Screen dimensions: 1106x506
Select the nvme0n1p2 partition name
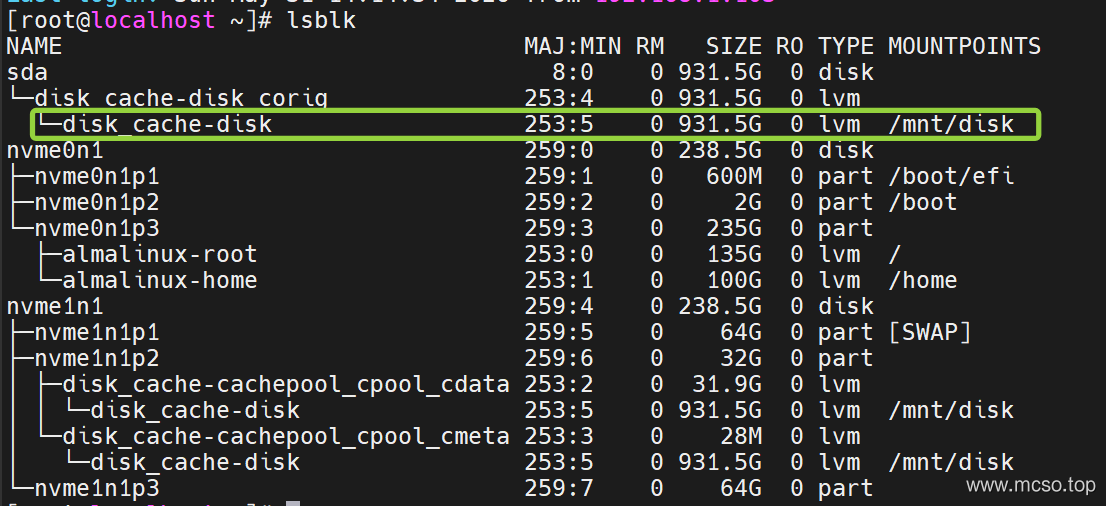97,203
